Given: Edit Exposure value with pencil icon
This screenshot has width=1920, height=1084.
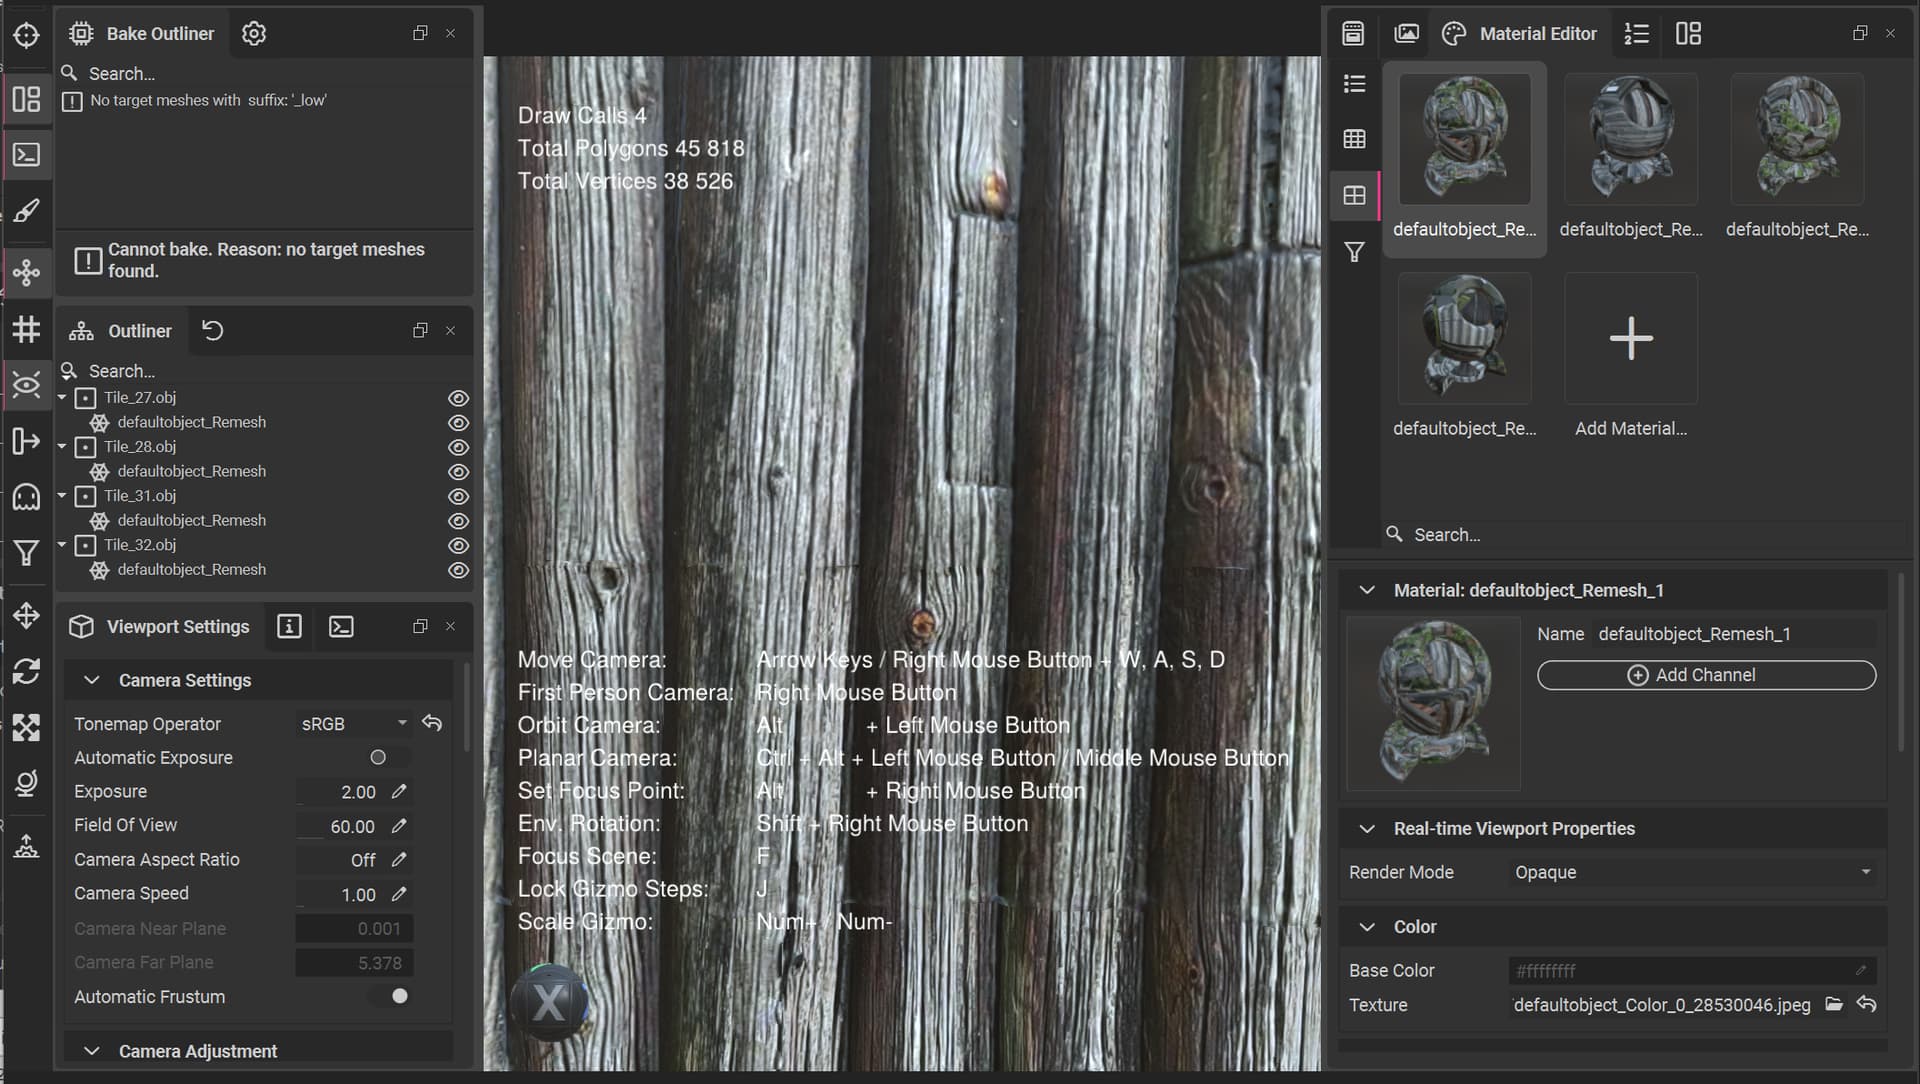Looking at the screenshot, I should pos(399,791).
